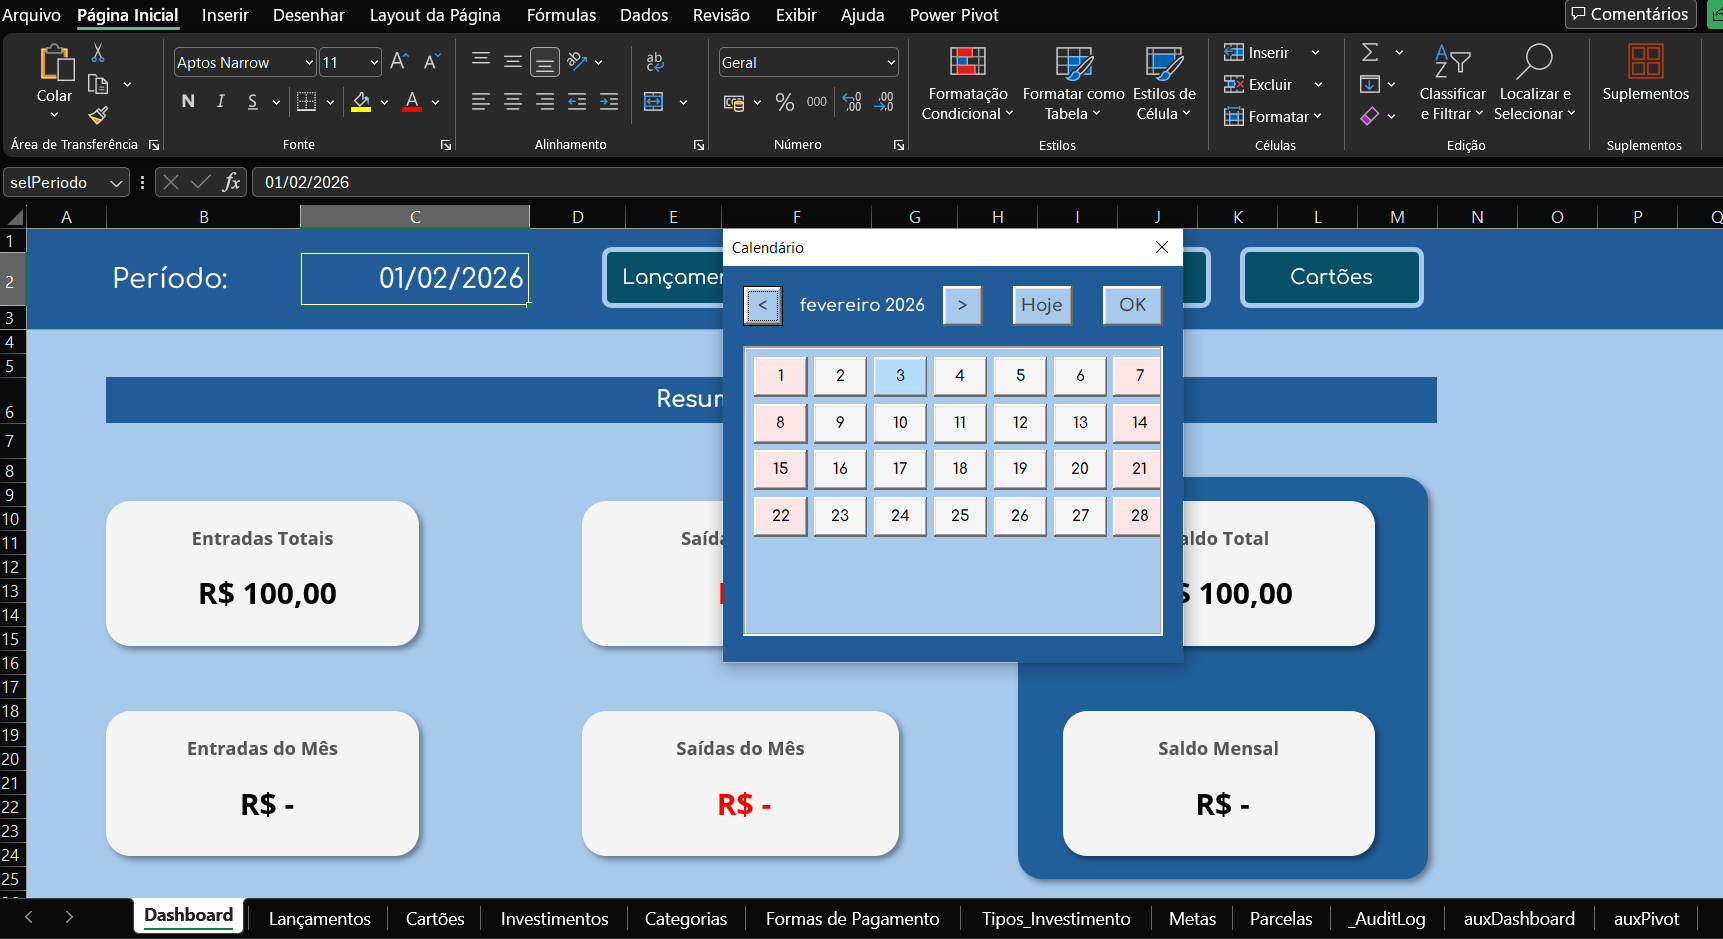Image resolution: width=1723 pixels, height=939 pixels.
Task: Open the font size 11 dropdown
Action: tap(374, 62)
